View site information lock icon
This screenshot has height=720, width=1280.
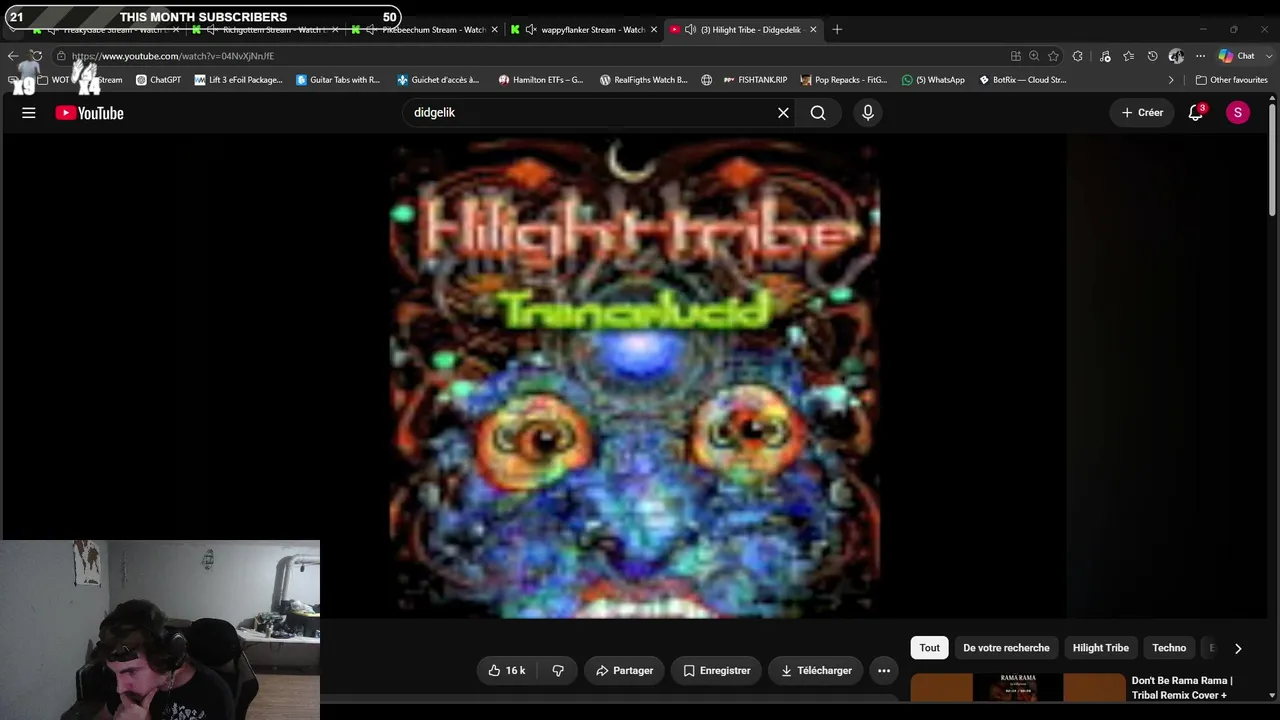point(61,56)
